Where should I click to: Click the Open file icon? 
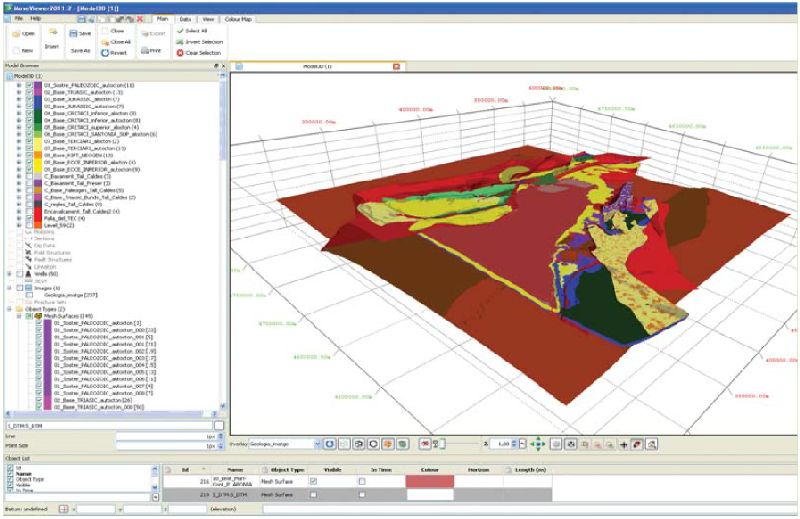(15, 34)
